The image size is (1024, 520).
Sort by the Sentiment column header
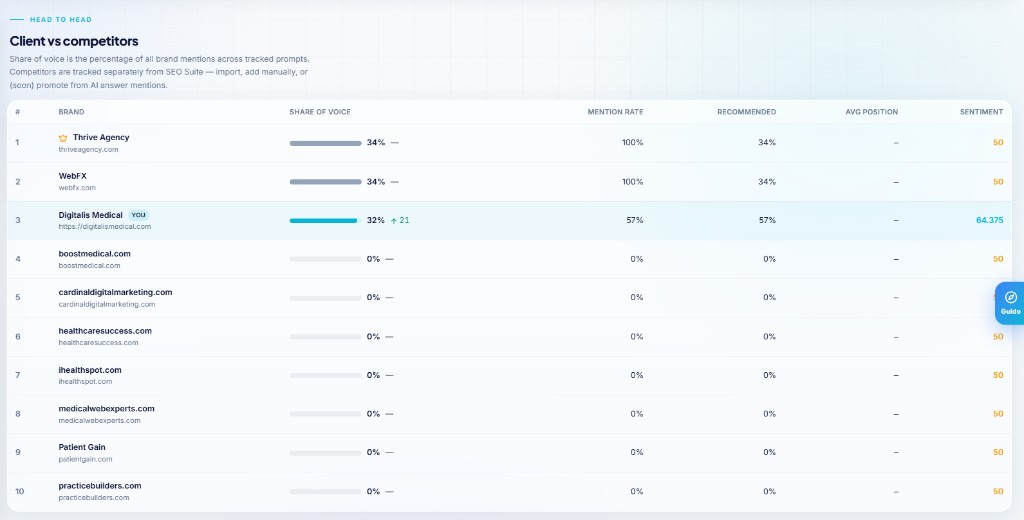click(982, 112)
